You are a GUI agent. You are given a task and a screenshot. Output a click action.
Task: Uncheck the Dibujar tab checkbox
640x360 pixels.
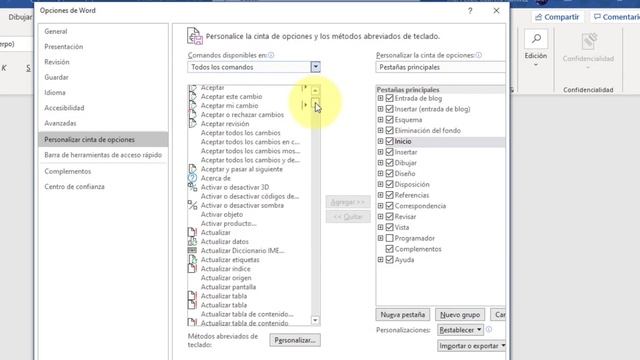[x=389, y=162]
